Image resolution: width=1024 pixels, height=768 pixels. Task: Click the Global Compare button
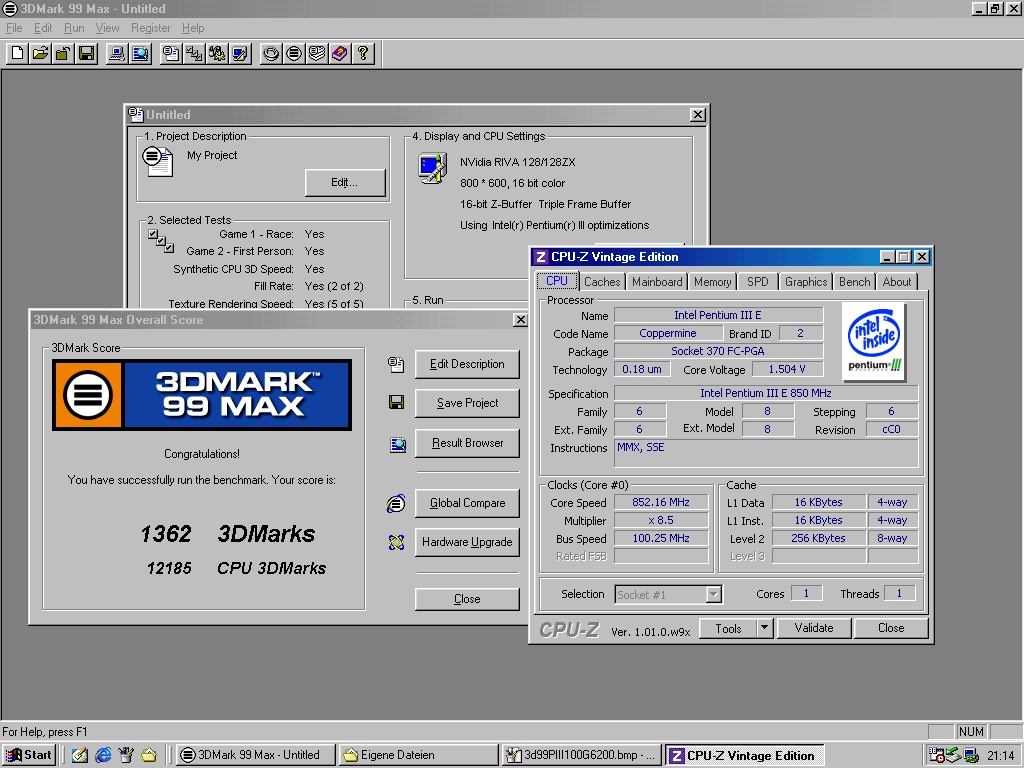(467, 503)
